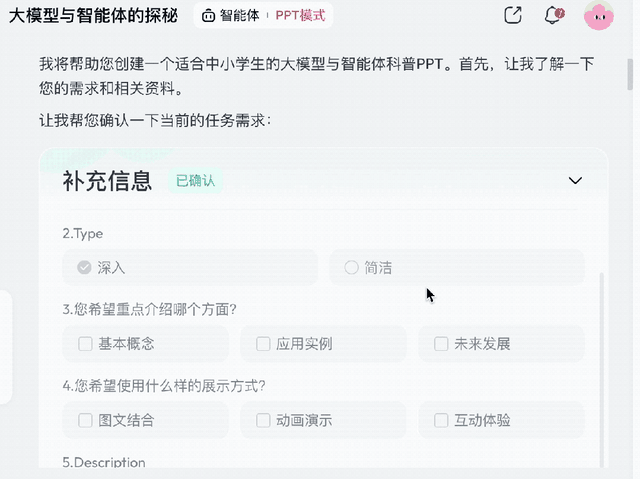
Task: Switch to 智能体 mode tab
Action: [x=239, y=16]
